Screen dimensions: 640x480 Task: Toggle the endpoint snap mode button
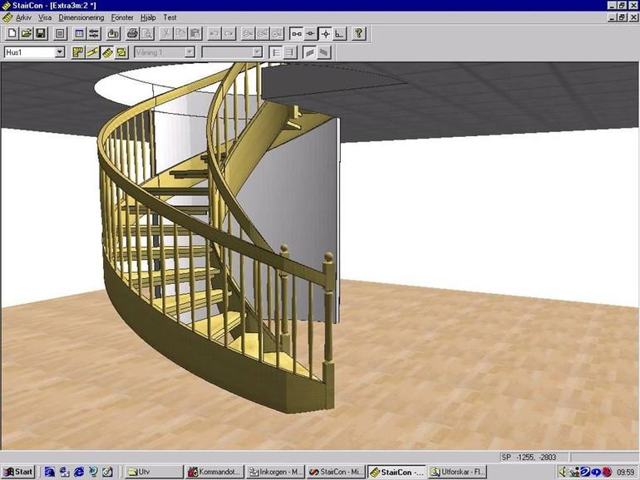(x=296, y=33)
